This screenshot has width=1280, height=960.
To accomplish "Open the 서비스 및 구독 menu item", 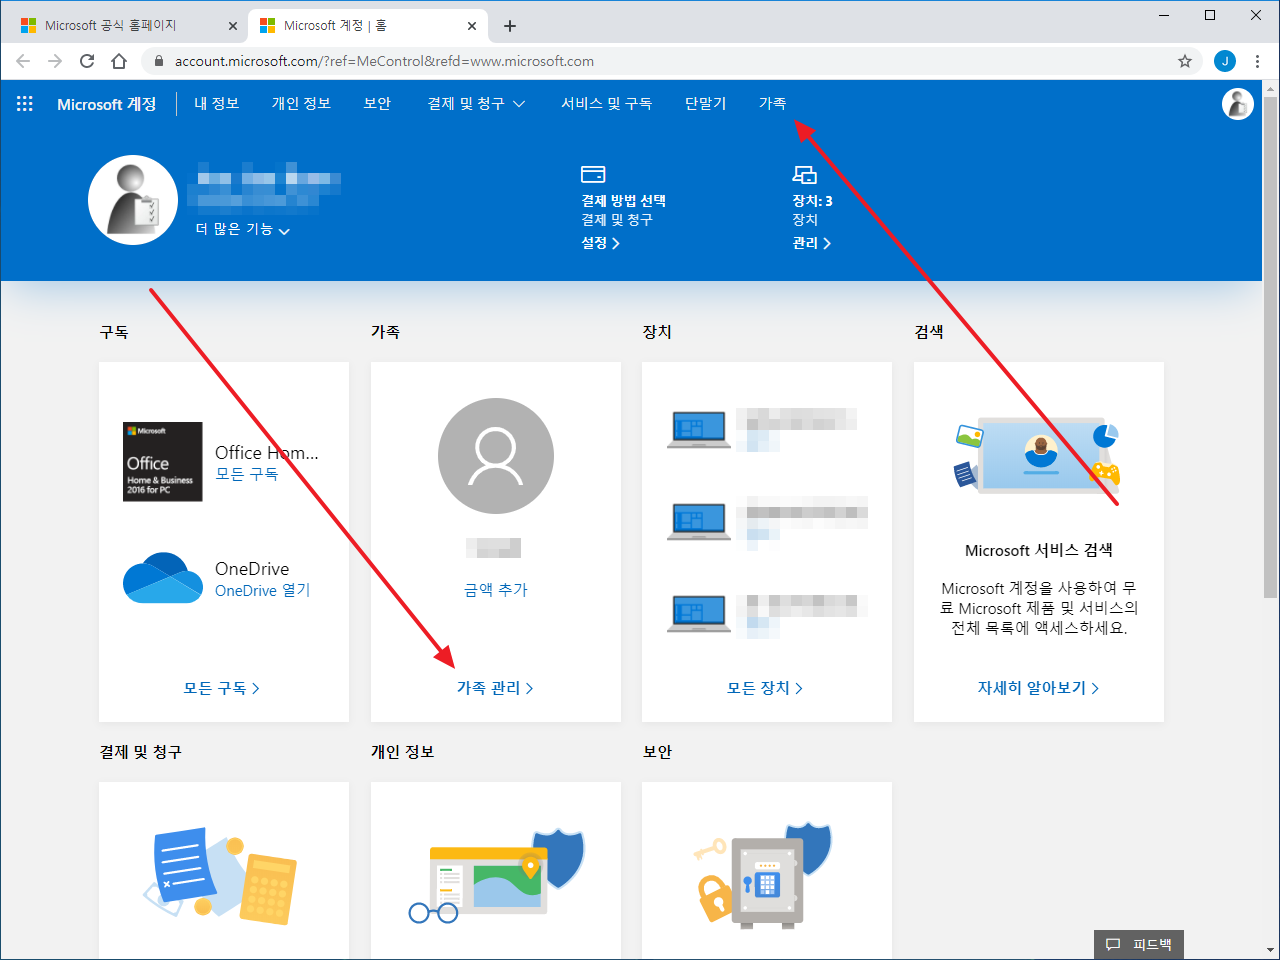I will [606, 104].
